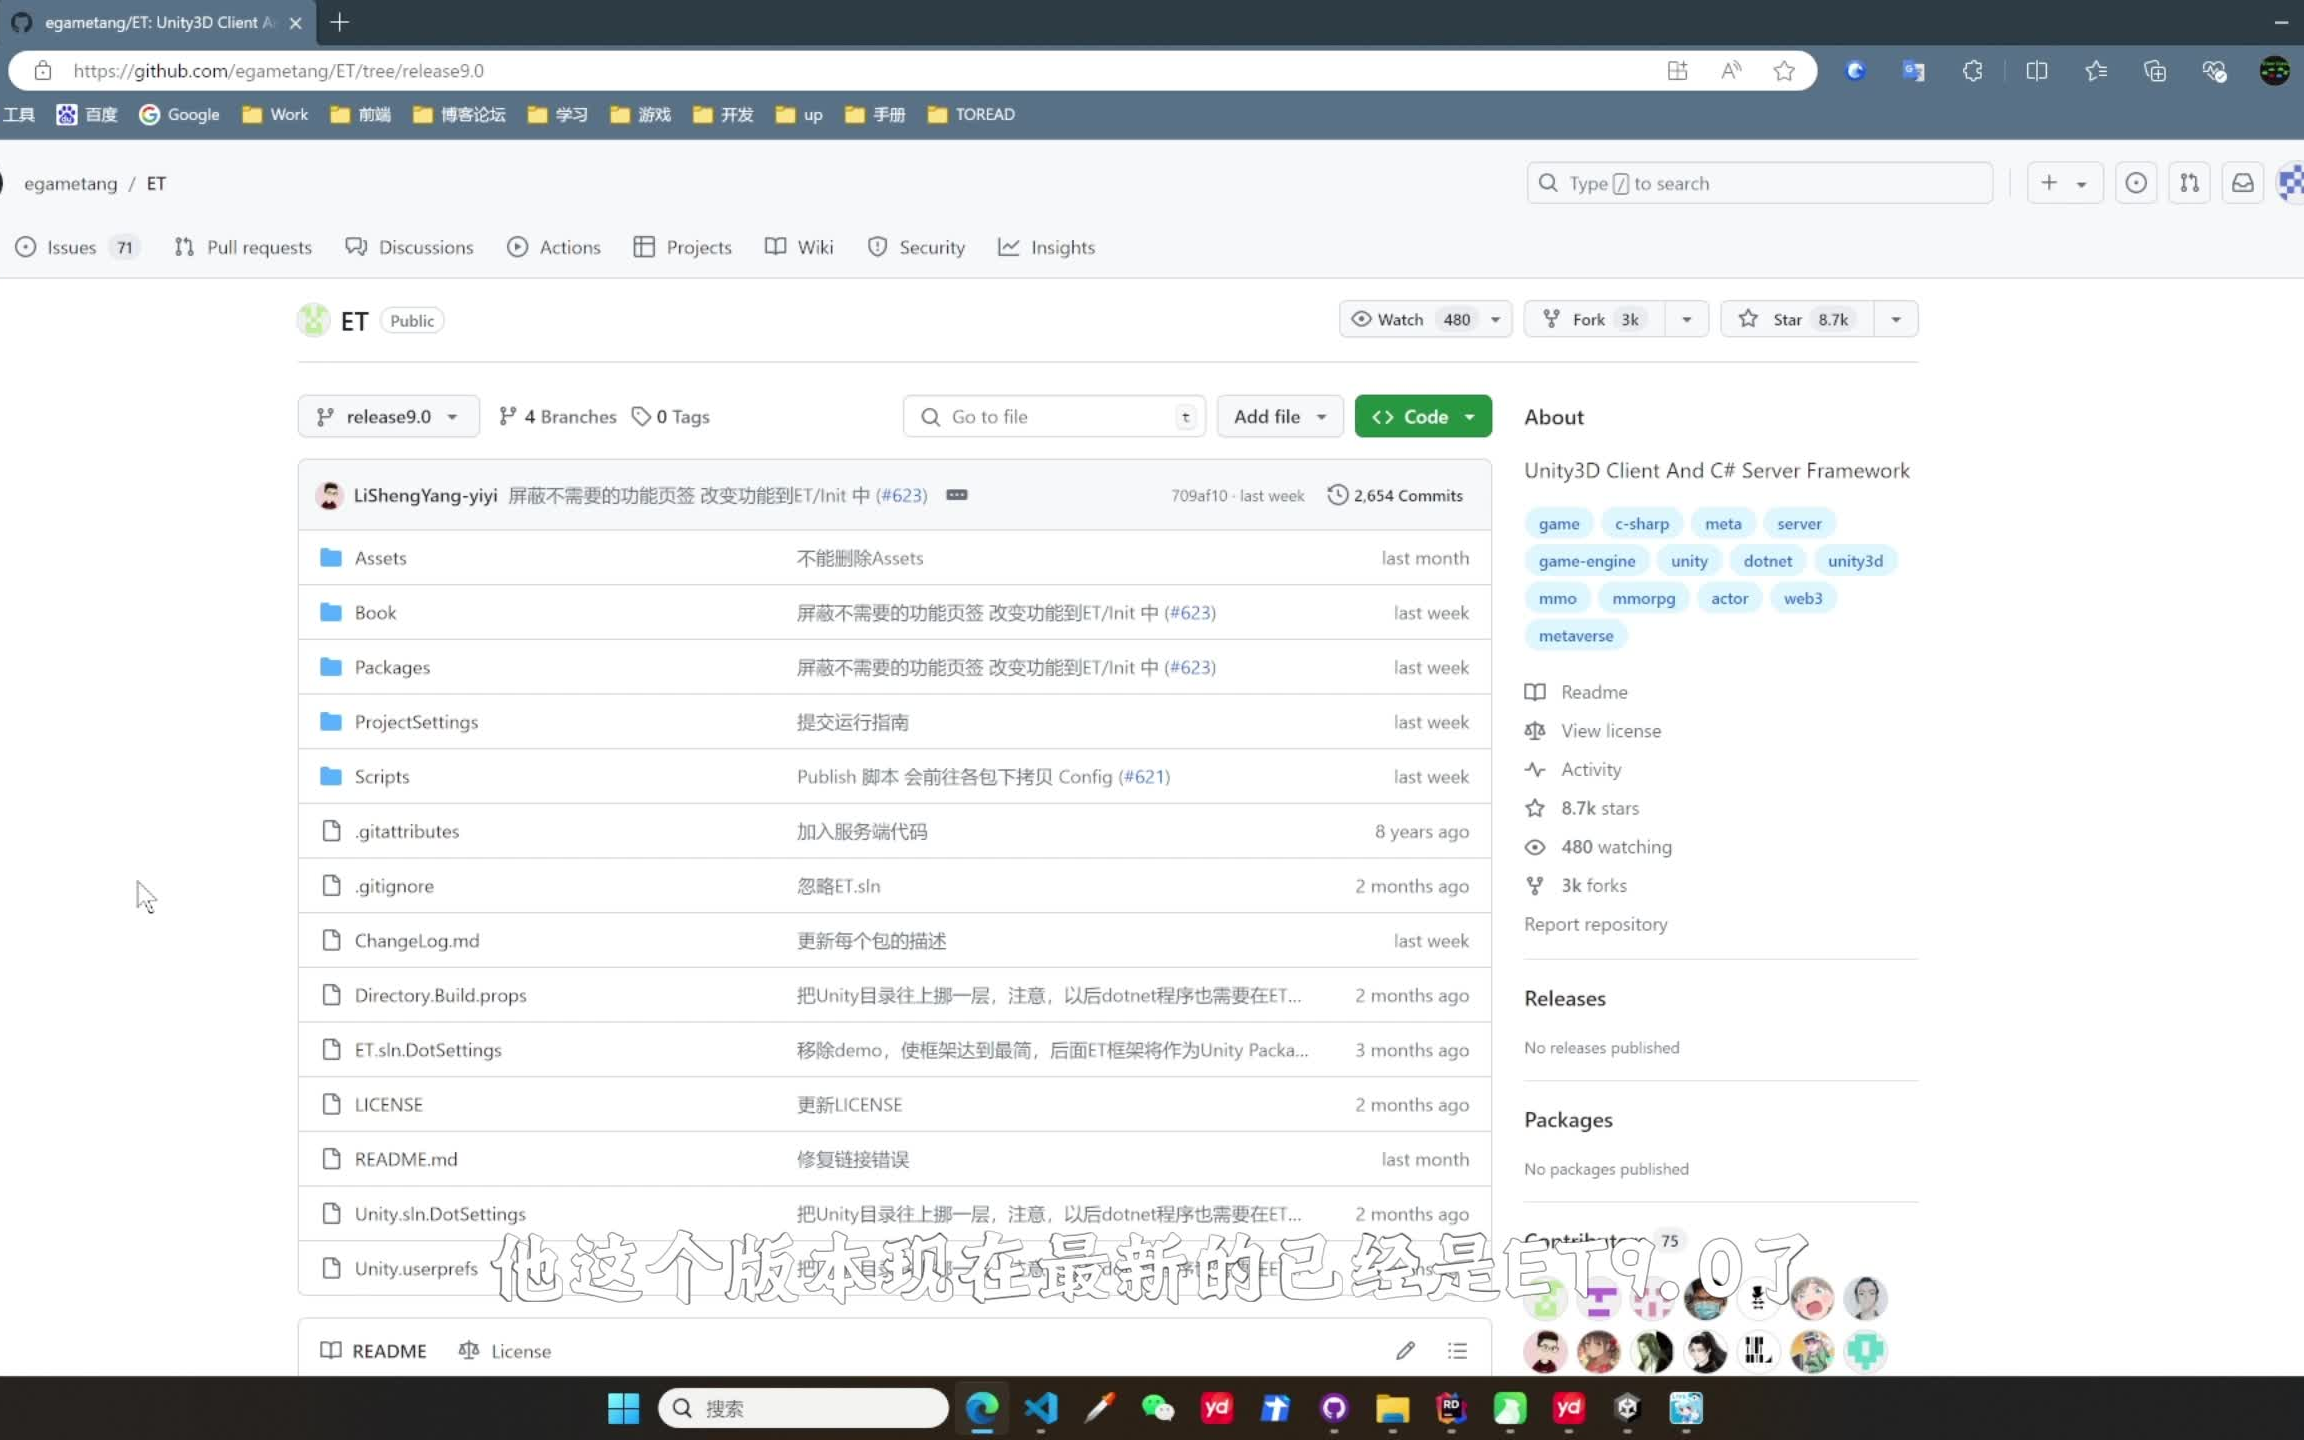Launch Visual Studio Code from taskbar
Viewport: 2304px width, 1440px height.
click(x=1041, y=1408)
